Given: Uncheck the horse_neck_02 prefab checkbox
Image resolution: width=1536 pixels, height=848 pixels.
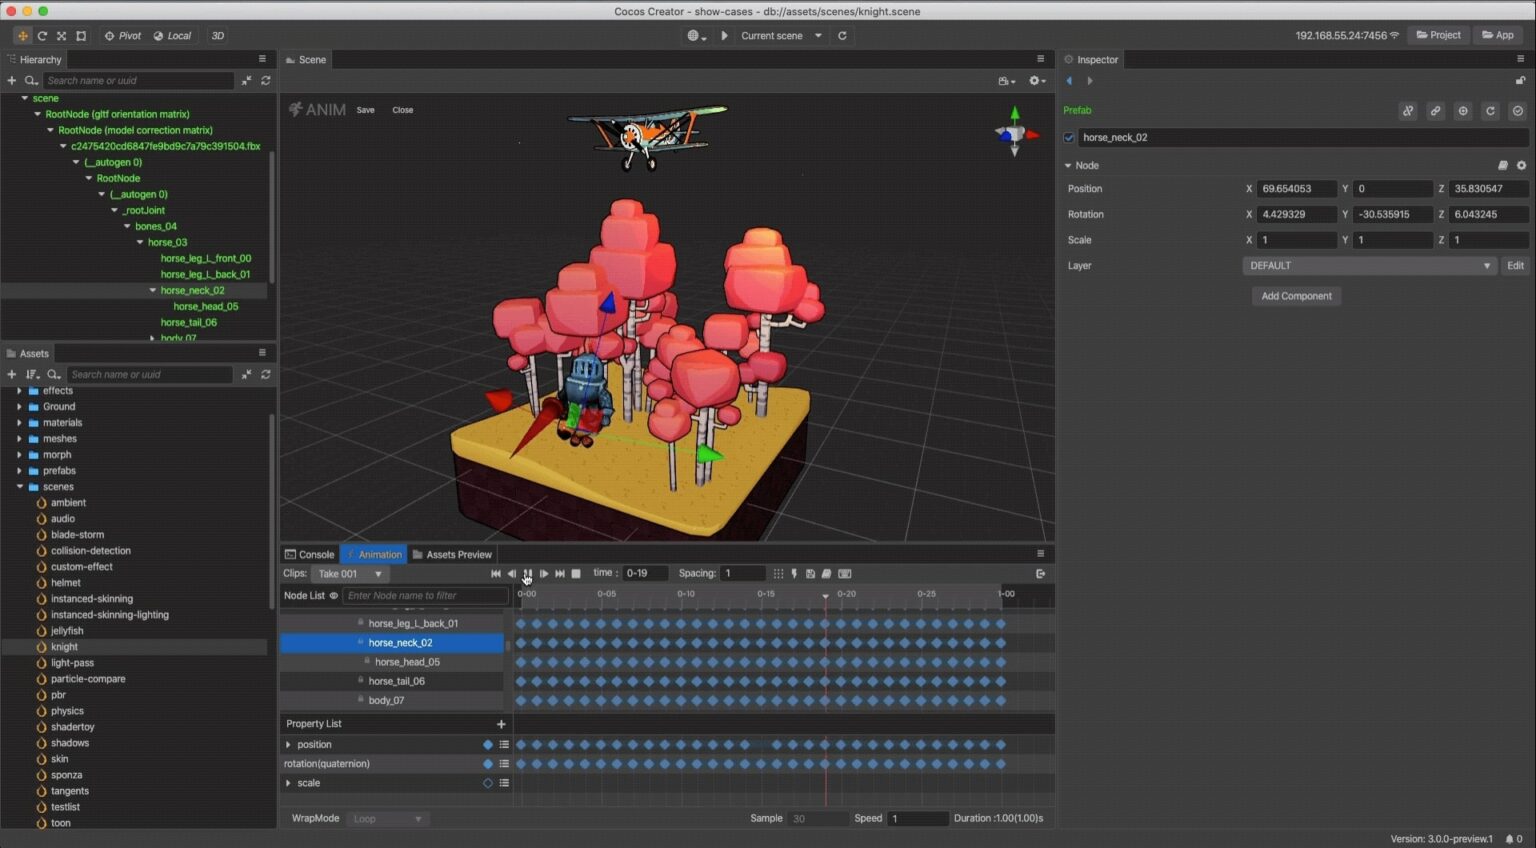Looking at the screenshot, I should pyautogui.click(x=1069, y=137).
